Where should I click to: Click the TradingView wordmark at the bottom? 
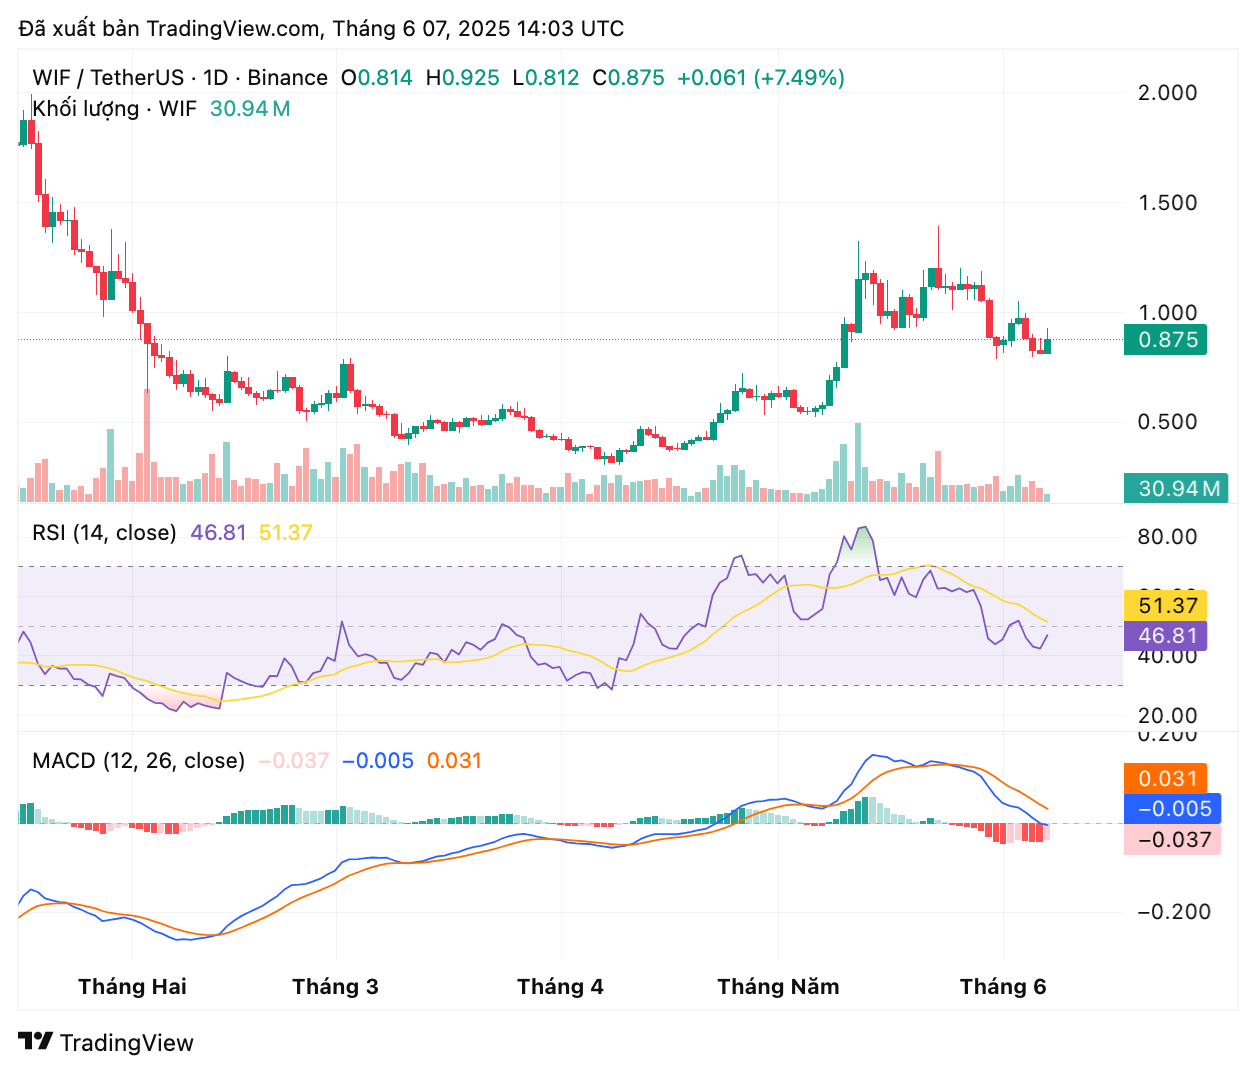(x=126, y=1043)
